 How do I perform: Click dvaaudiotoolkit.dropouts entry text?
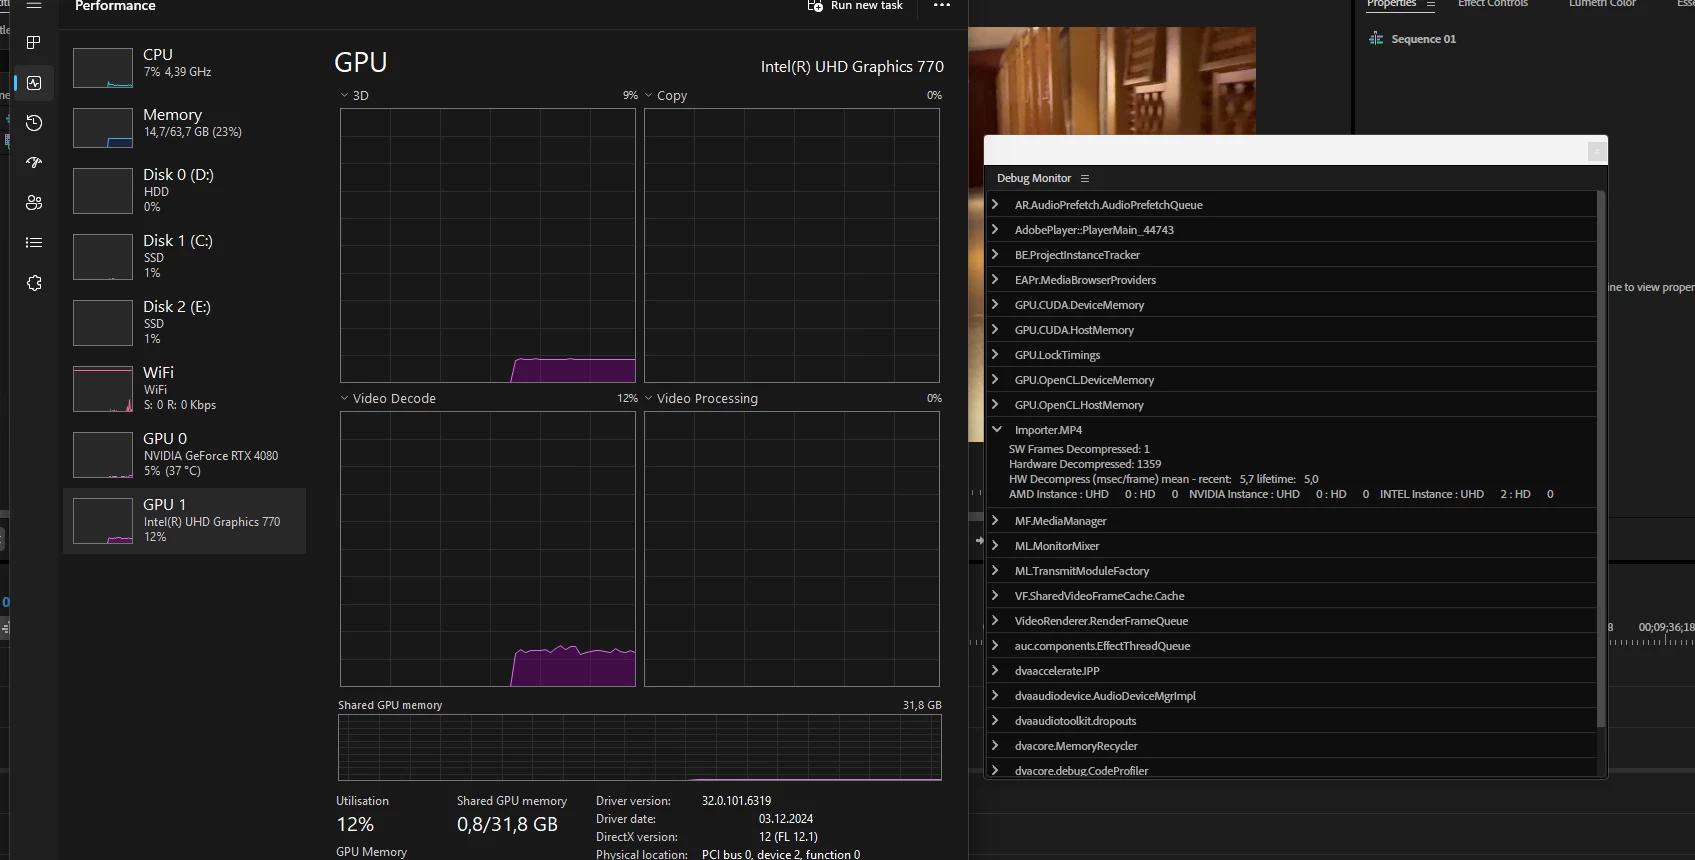point(1075,721)
